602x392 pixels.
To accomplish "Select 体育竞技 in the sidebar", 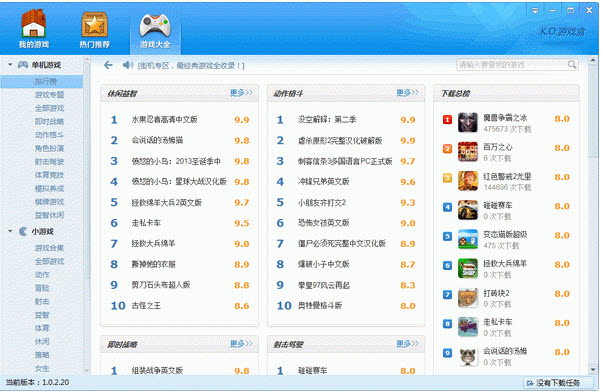I will point(49,175).
